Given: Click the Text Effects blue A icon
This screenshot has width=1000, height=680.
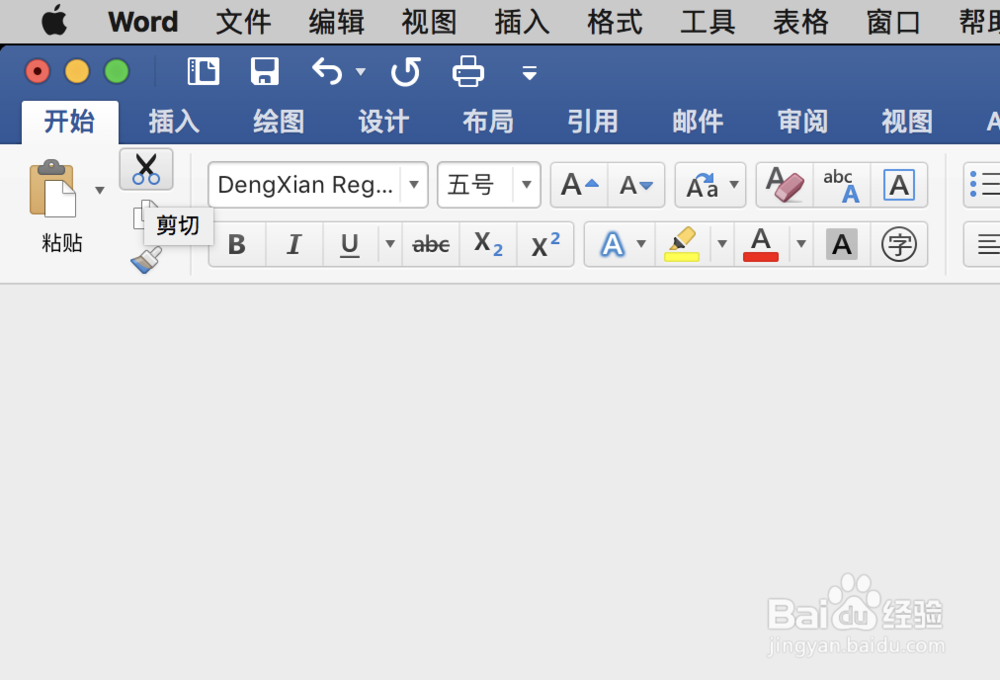Looking at the screenshot, I should (x=612, y=244).
